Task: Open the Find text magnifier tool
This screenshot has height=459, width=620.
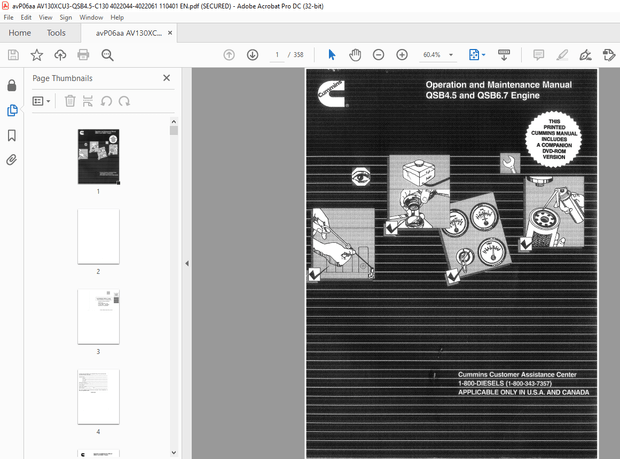Action: (107, 55)
